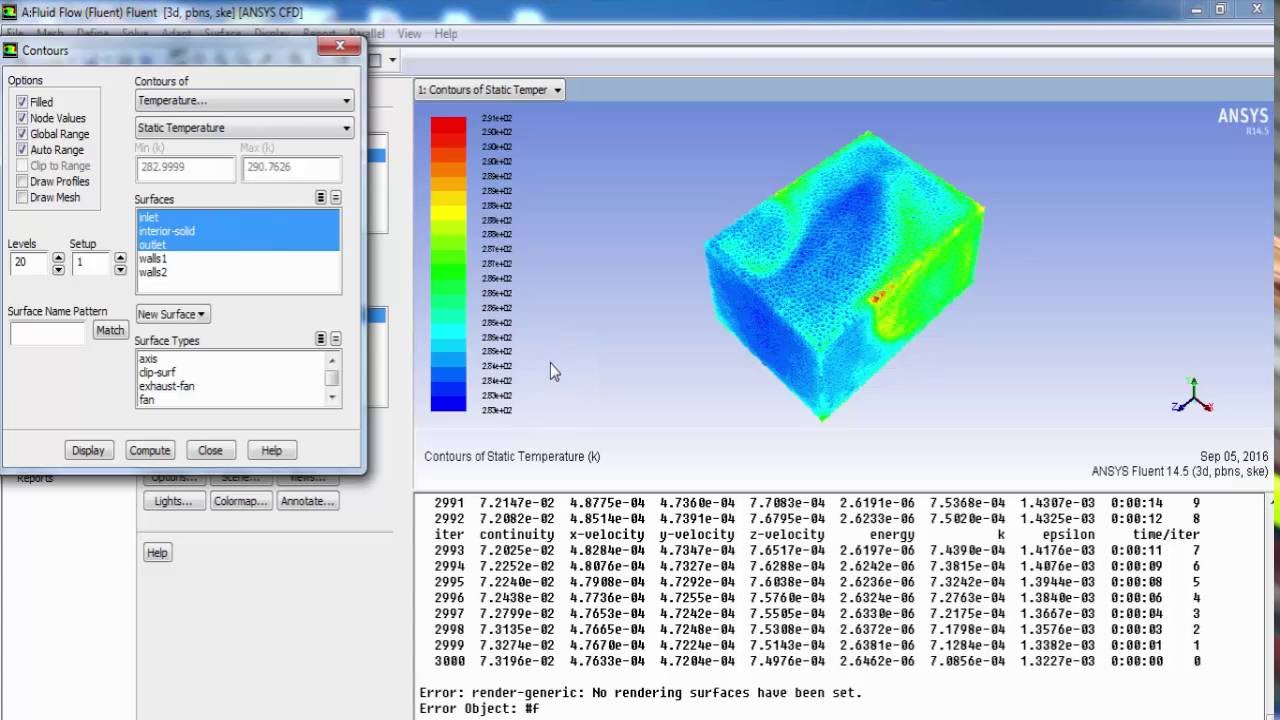Open the Contours of Static Temper window selector
The height and width of the screenshot is (720, 1280).
(490, 90)
